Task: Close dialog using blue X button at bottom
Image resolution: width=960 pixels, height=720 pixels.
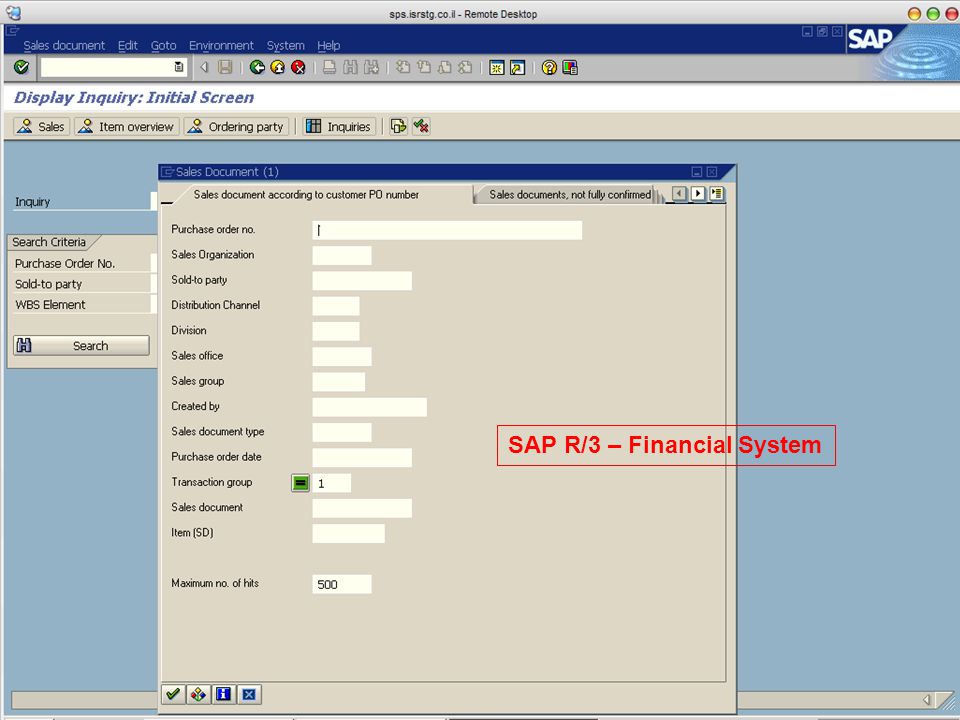Action: click(249, 694)
